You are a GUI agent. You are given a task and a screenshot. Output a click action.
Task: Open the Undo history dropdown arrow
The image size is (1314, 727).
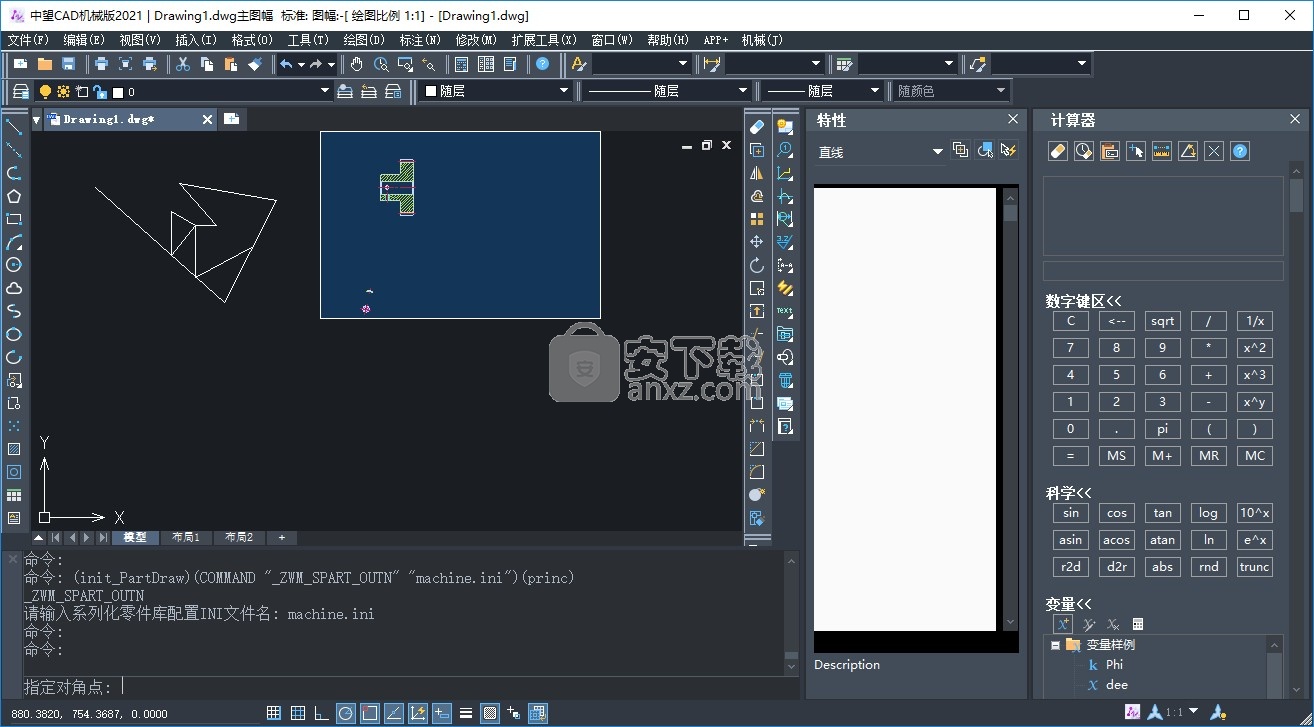[x=301, y=64]
